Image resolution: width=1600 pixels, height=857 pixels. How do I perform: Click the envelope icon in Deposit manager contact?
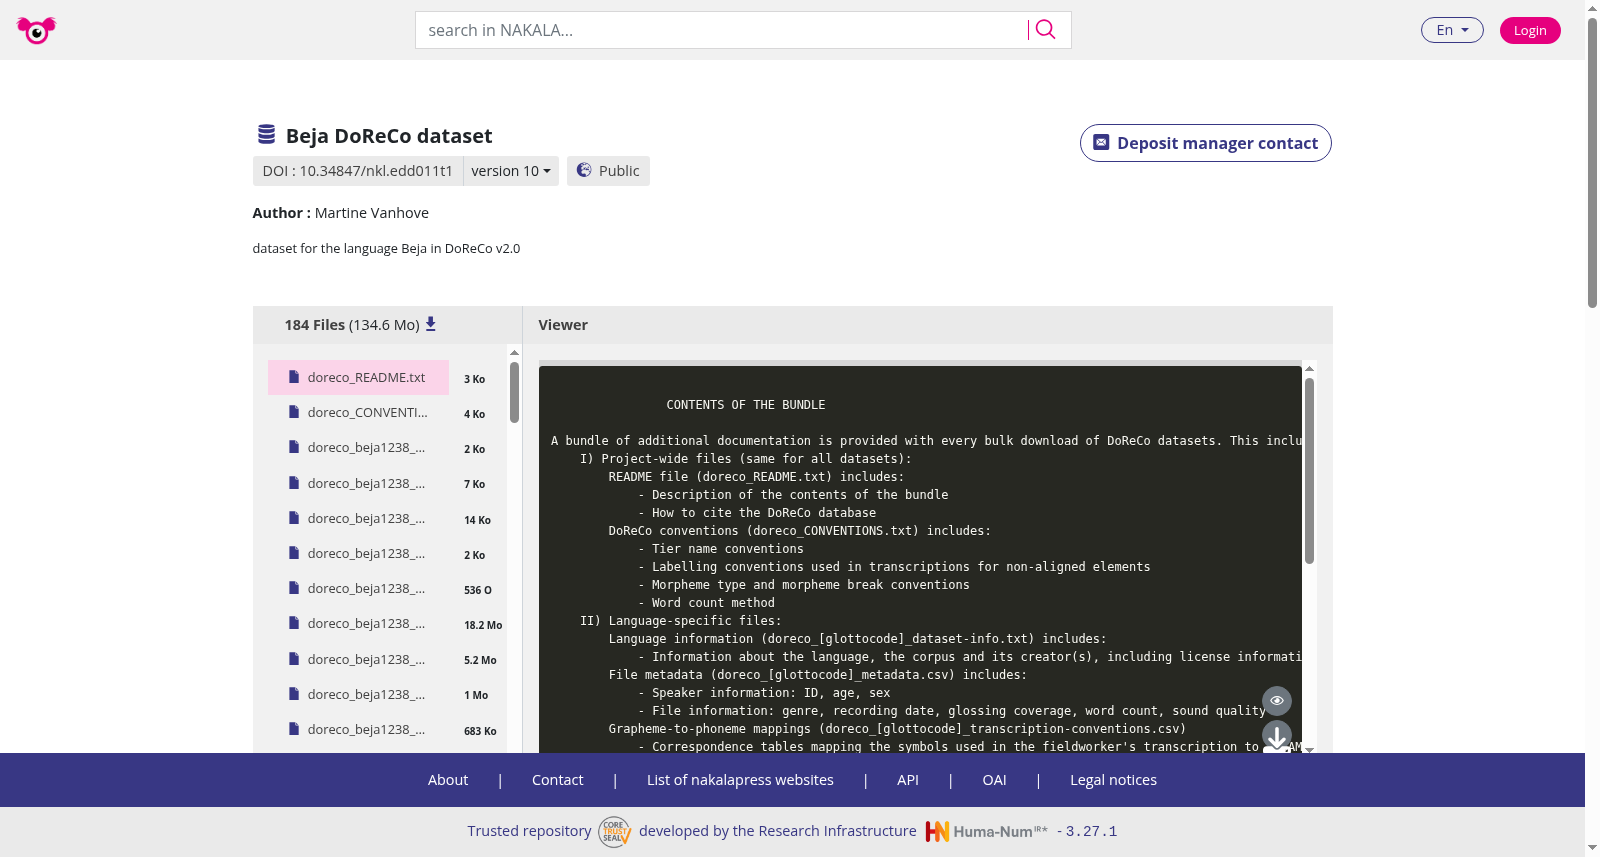pos(1101,143)
